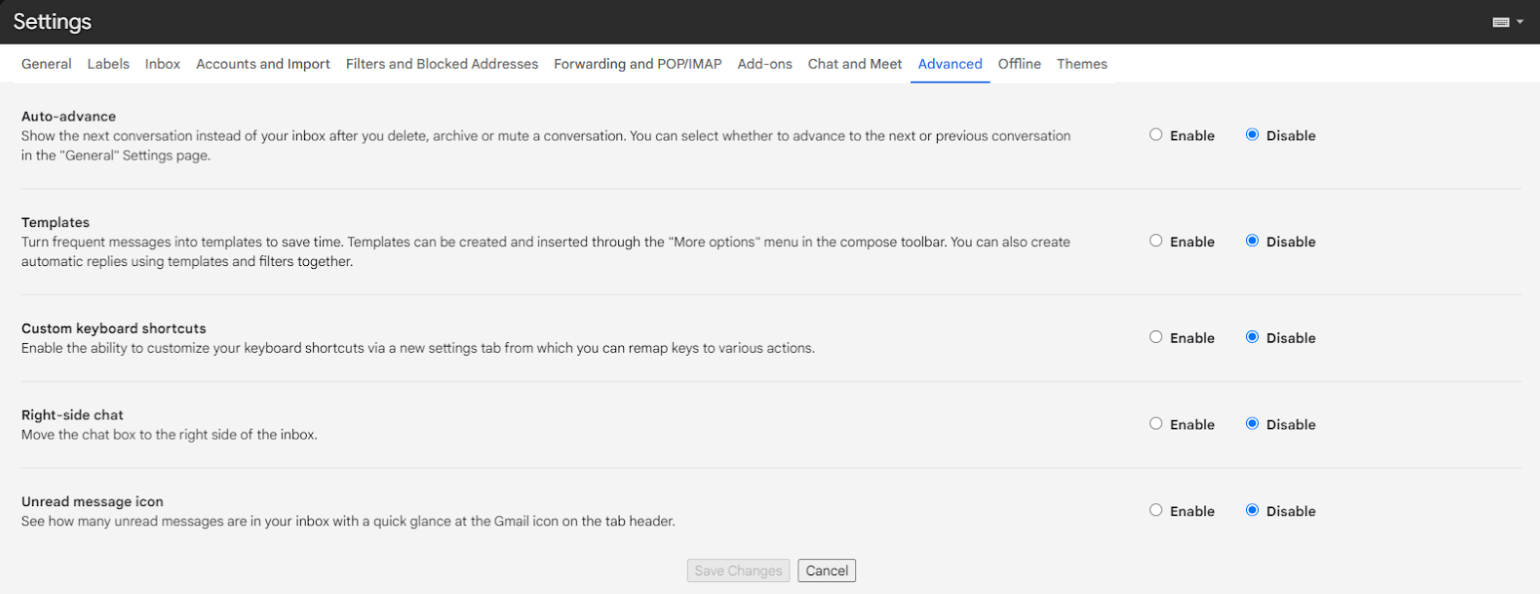Screen dimensions: 1540x594
Task: Switch to Filters and Blocked Addresses tab
Action: [442, 64]
